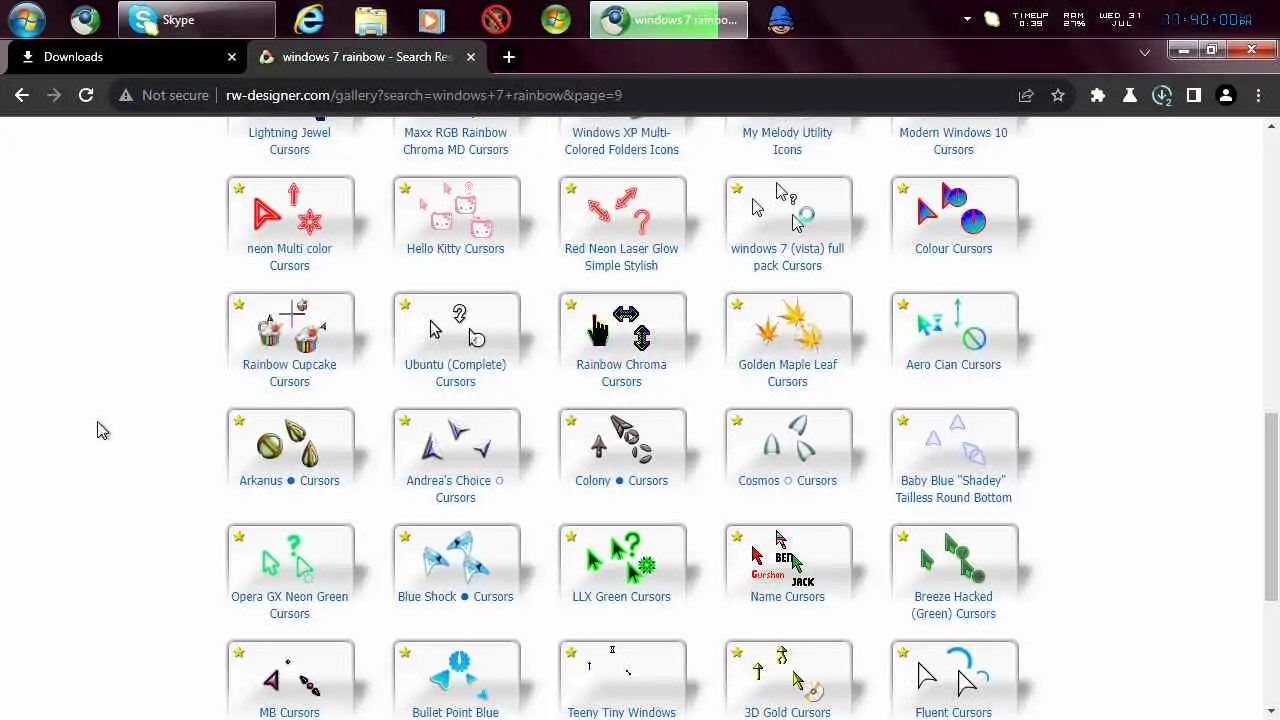Switch to the Downloads tab

(x=126, y=57)
